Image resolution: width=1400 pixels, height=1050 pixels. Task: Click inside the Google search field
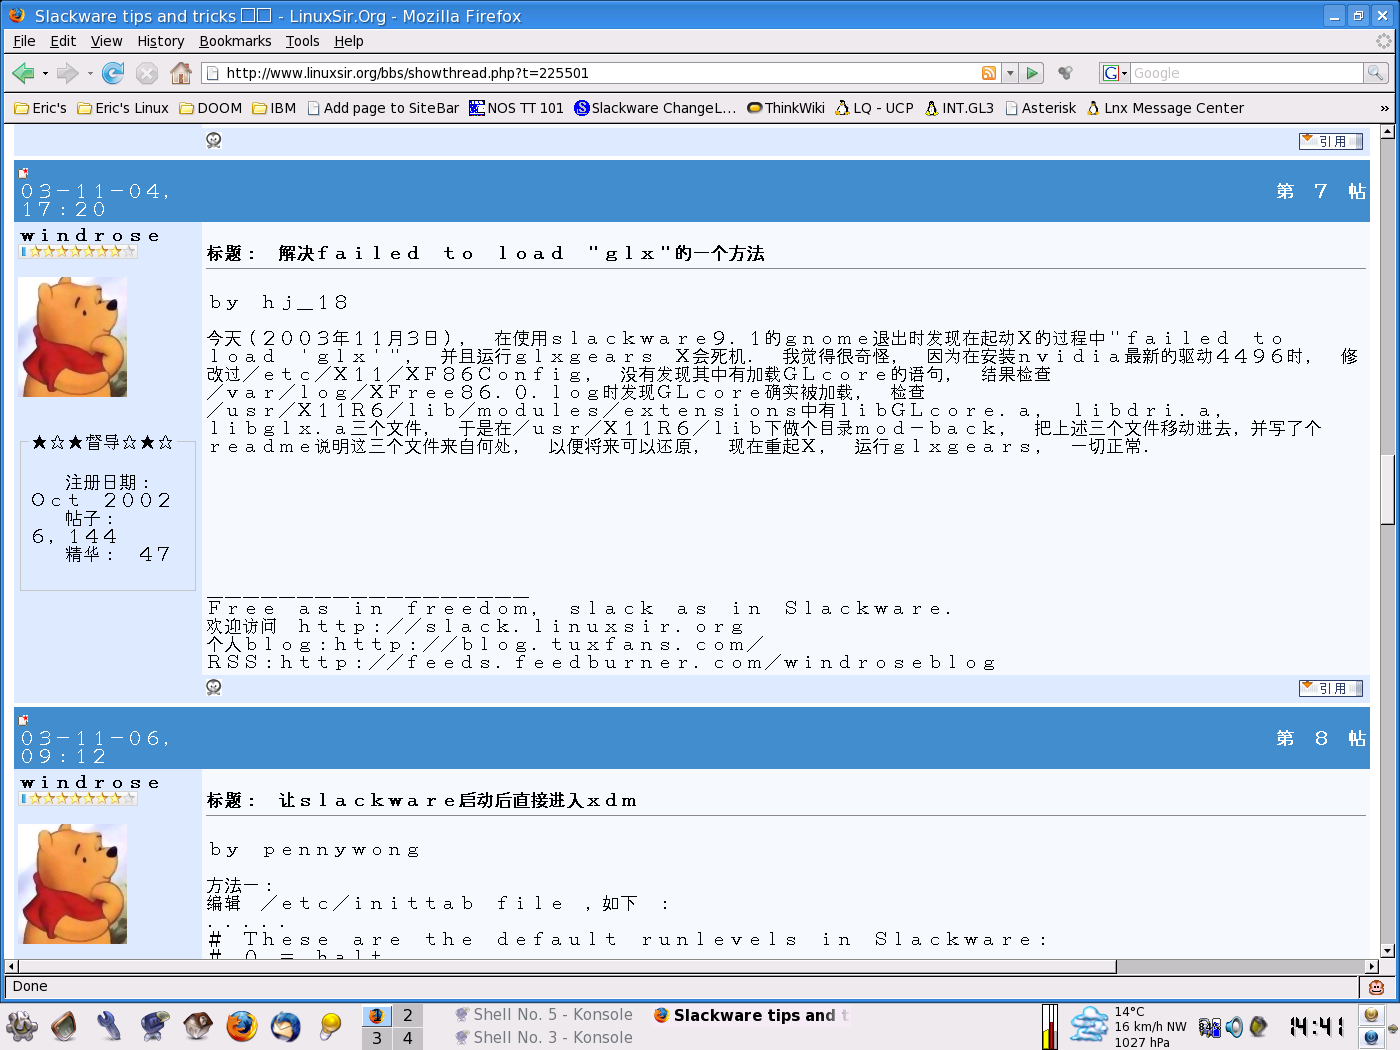(x=1246, y=73)
